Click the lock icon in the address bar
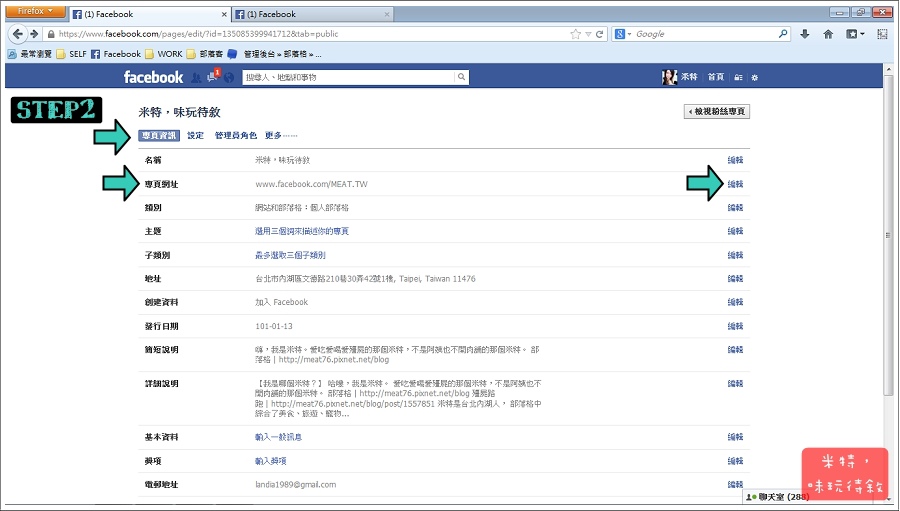Screen dimensions: 900x511 pos(51,34)
